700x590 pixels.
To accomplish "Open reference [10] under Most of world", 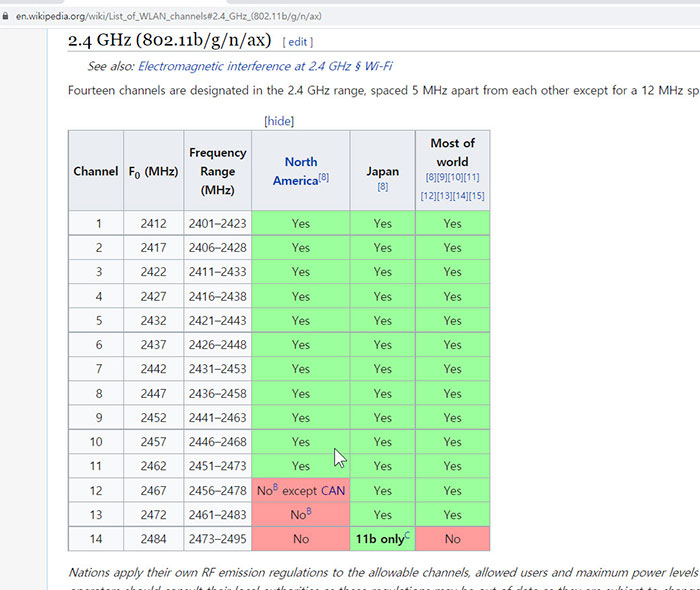I will (455, 177).
